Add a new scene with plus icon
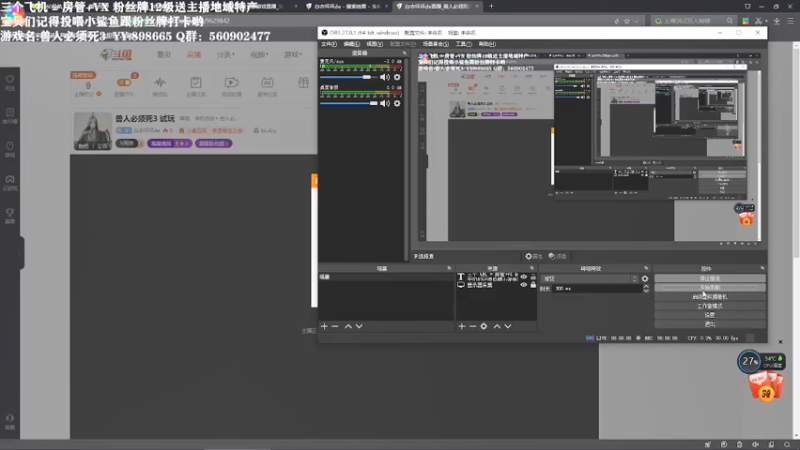The height and width of the screenshot is (450, 800). coord(324,326)
